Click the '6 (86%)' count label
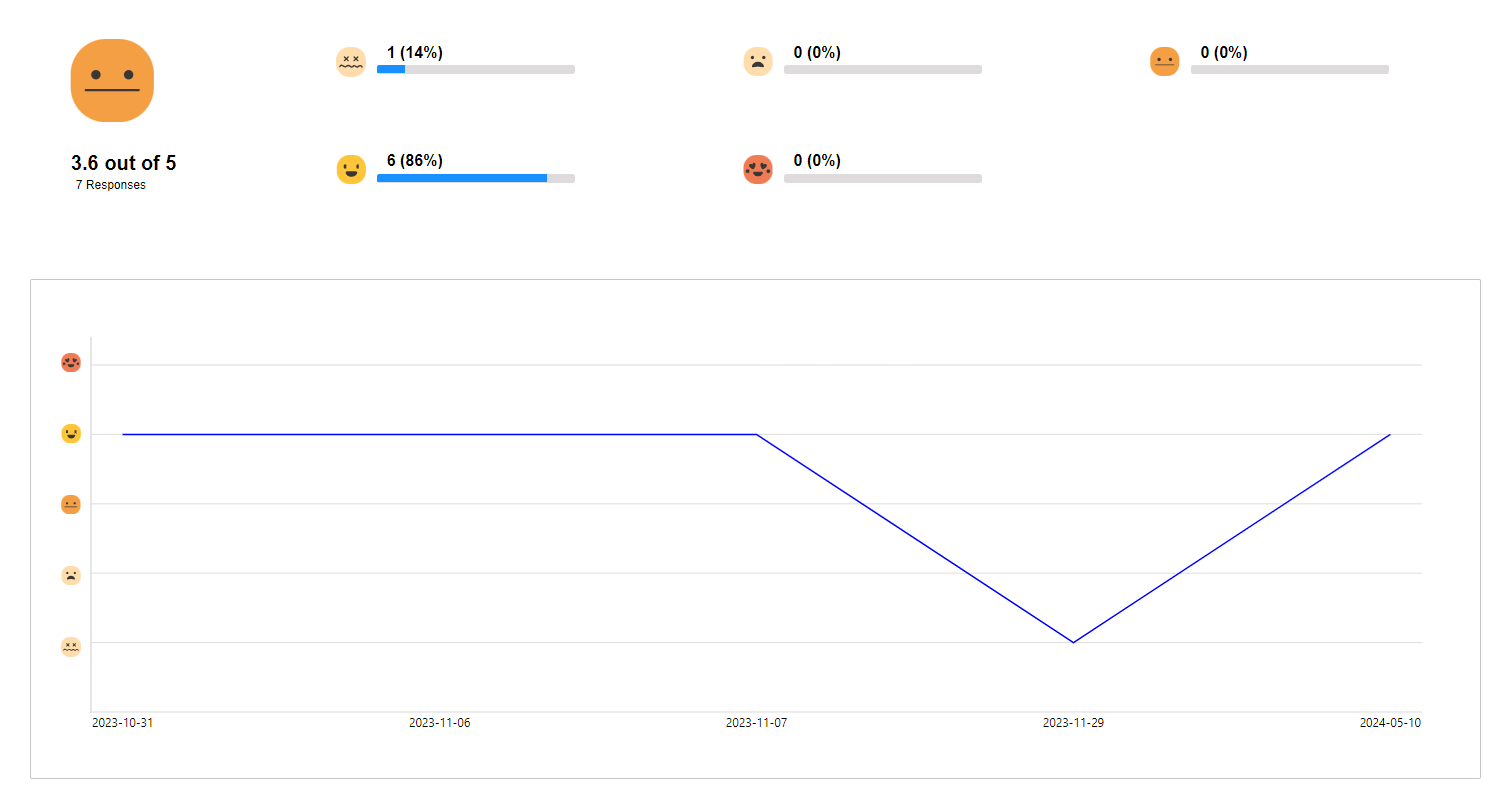The image size is (1510, 792). click(x=415, y=161)
